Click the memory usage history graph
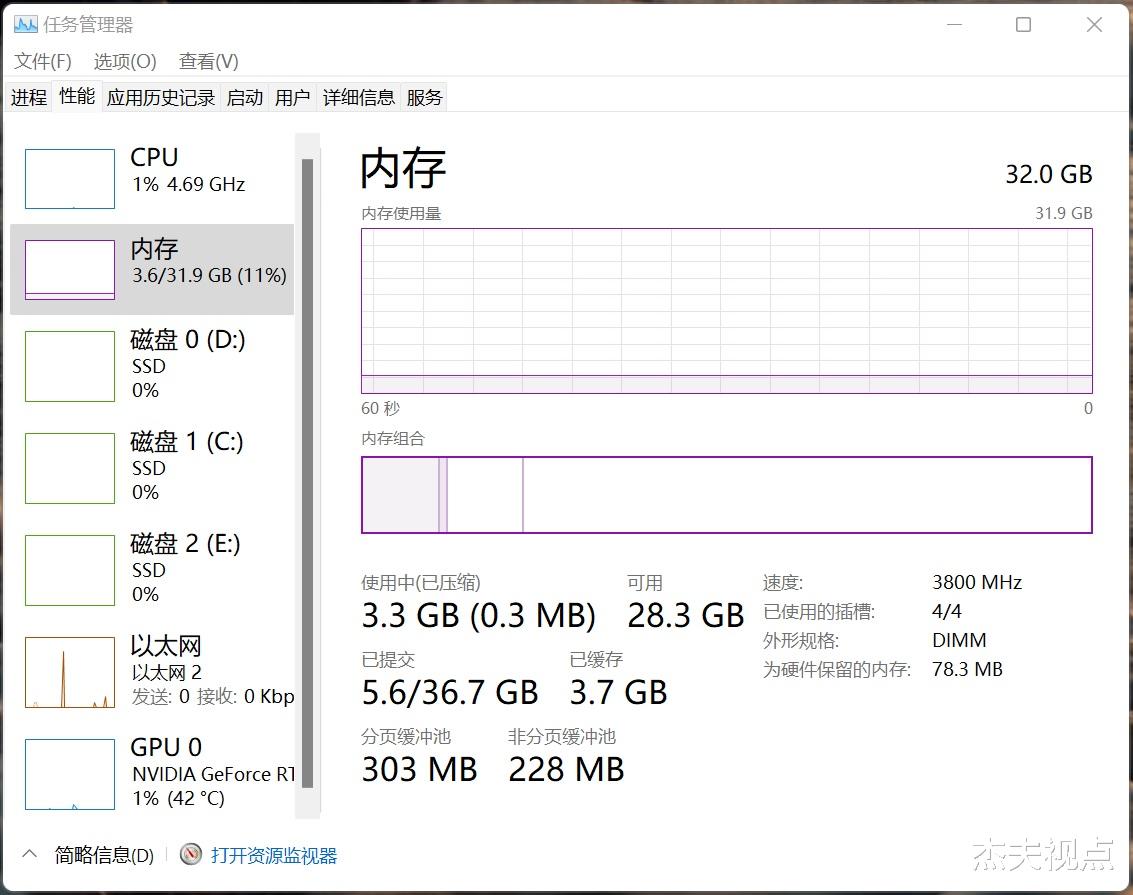The width and height of the screenshot is (1133, 895). [x=727, y=310]
